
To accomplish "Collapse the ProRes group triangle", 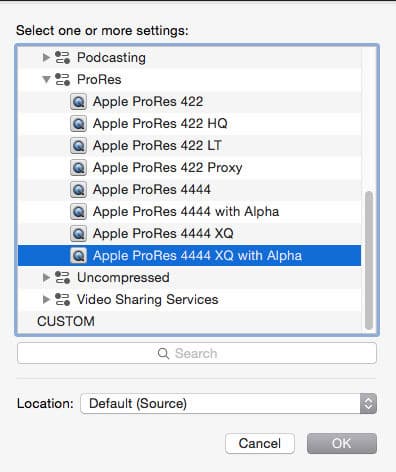I will (46, 79).
